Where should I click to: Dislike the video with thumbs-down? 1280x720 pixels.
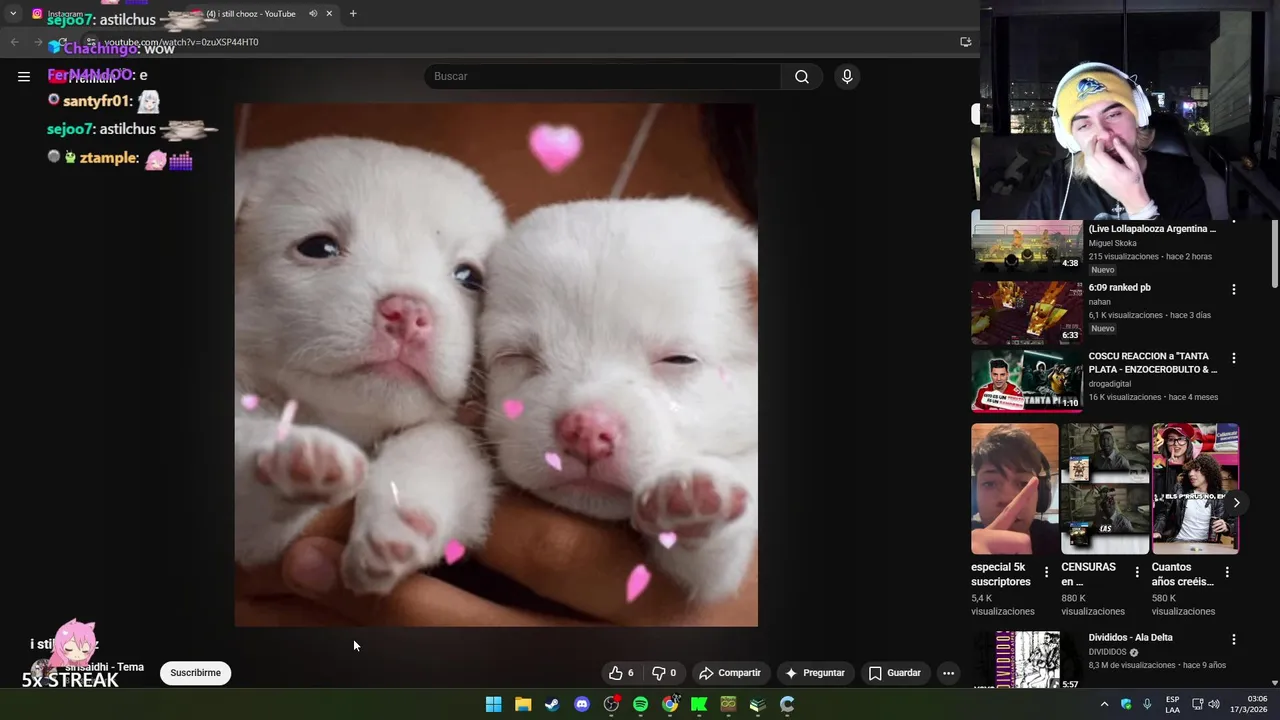664,673
